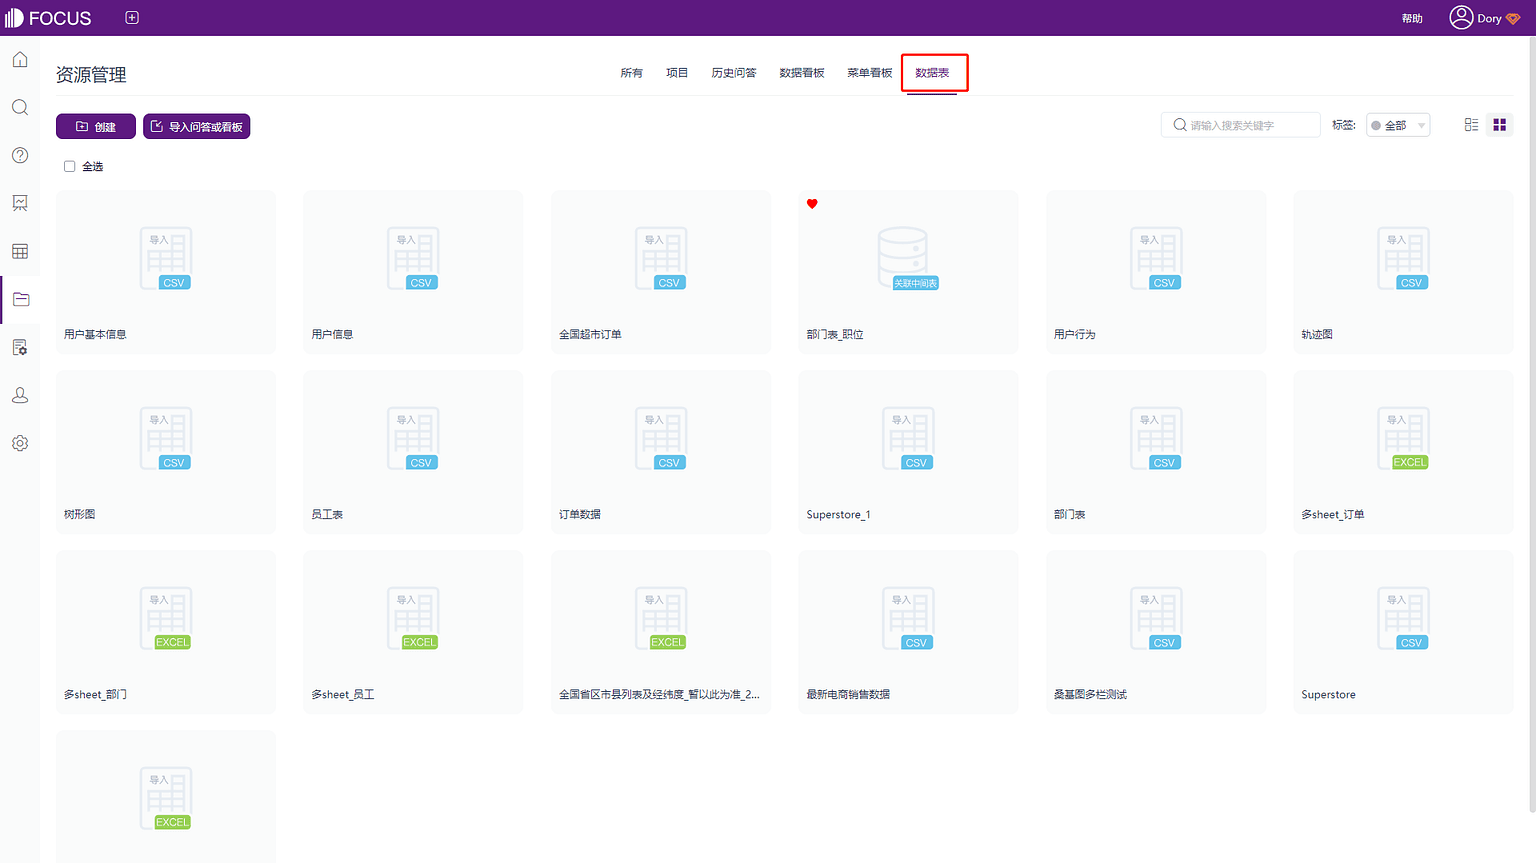Switch to the 菜单看板 tab

tap(870, 73)
